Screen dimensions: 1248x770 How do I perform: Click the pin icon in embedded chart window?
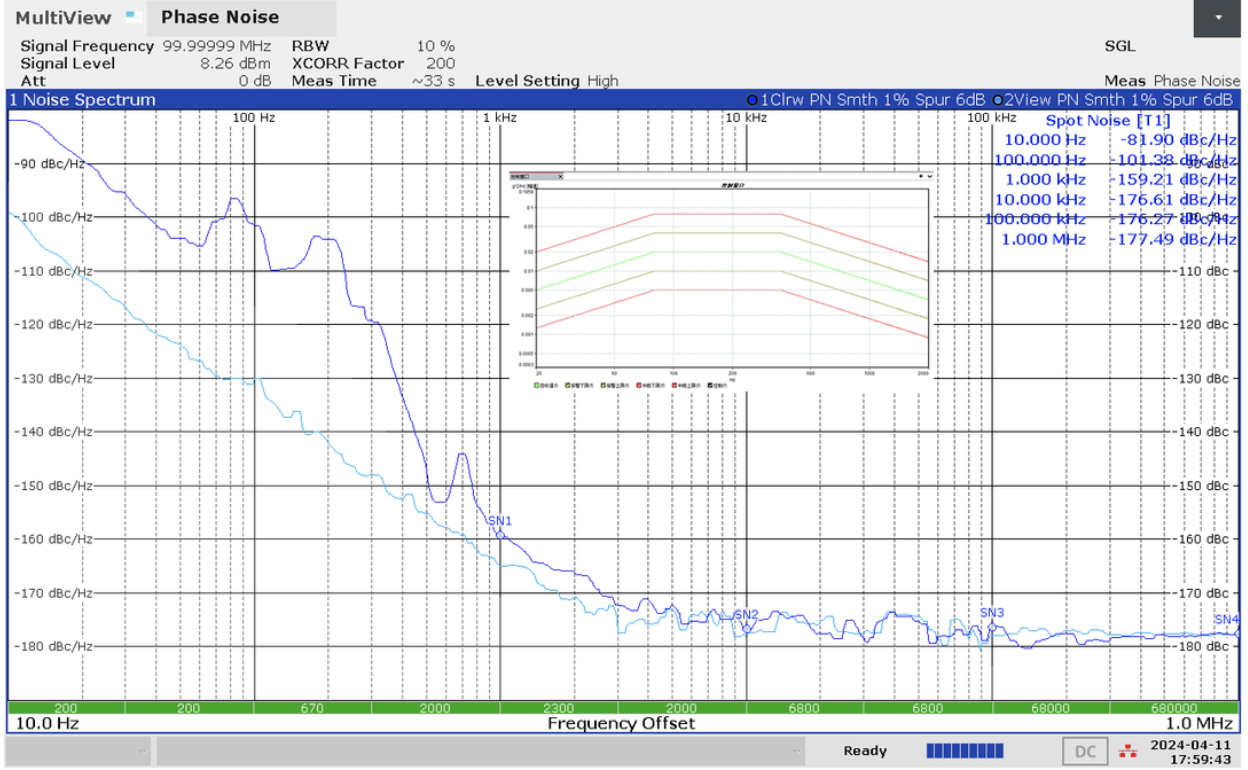921,176
